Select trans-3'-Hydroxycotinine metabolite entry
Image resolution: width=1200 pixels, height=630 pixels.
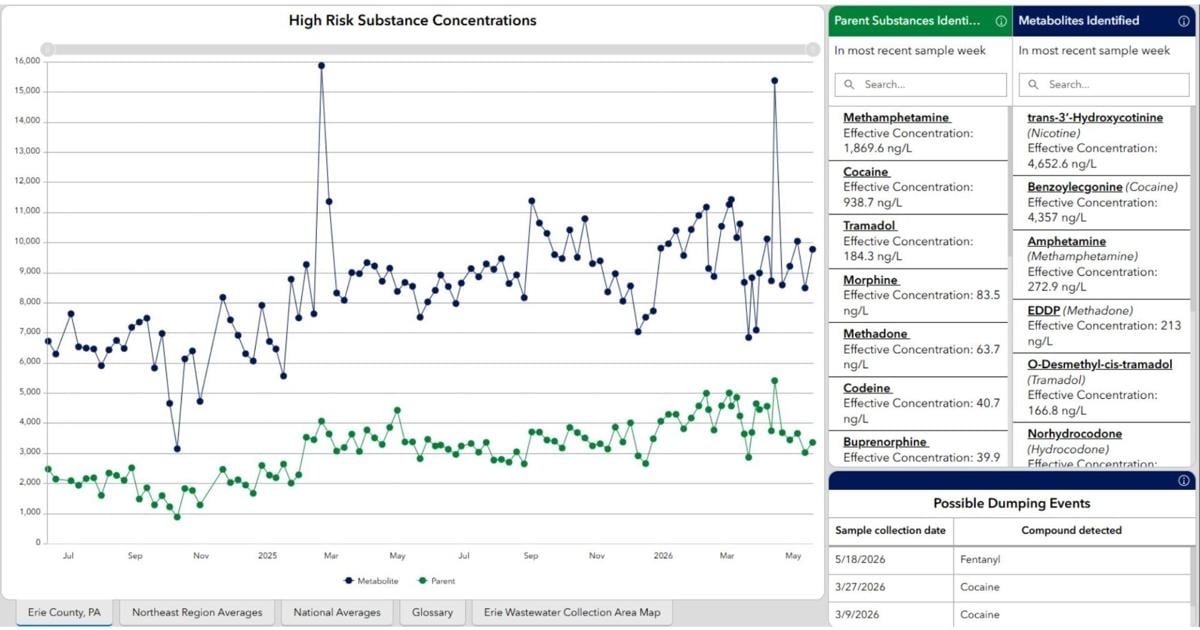tap(1095, 117)
